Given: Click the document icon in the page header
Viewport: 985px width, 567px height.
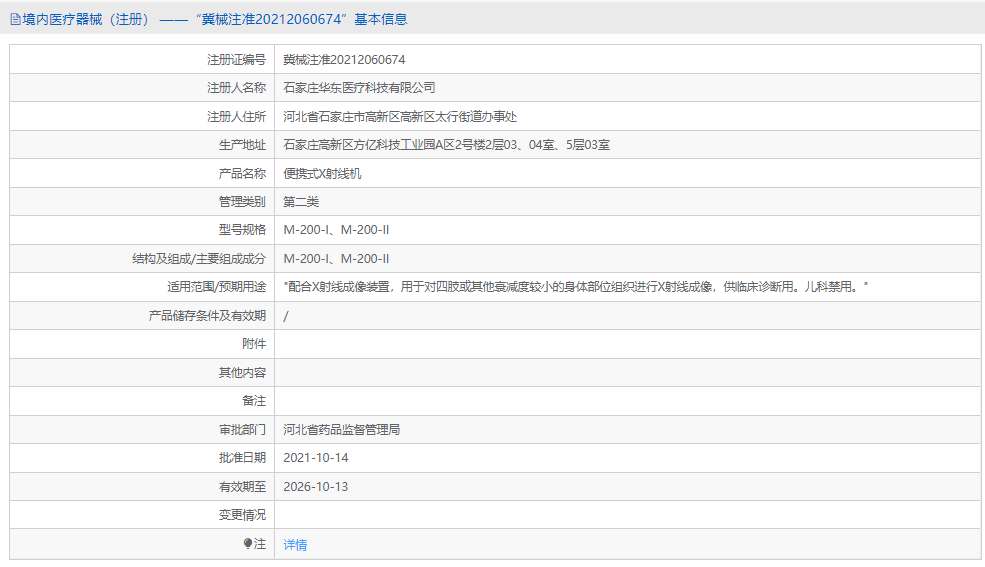Looking at the screenshot, I should (15, 19).
